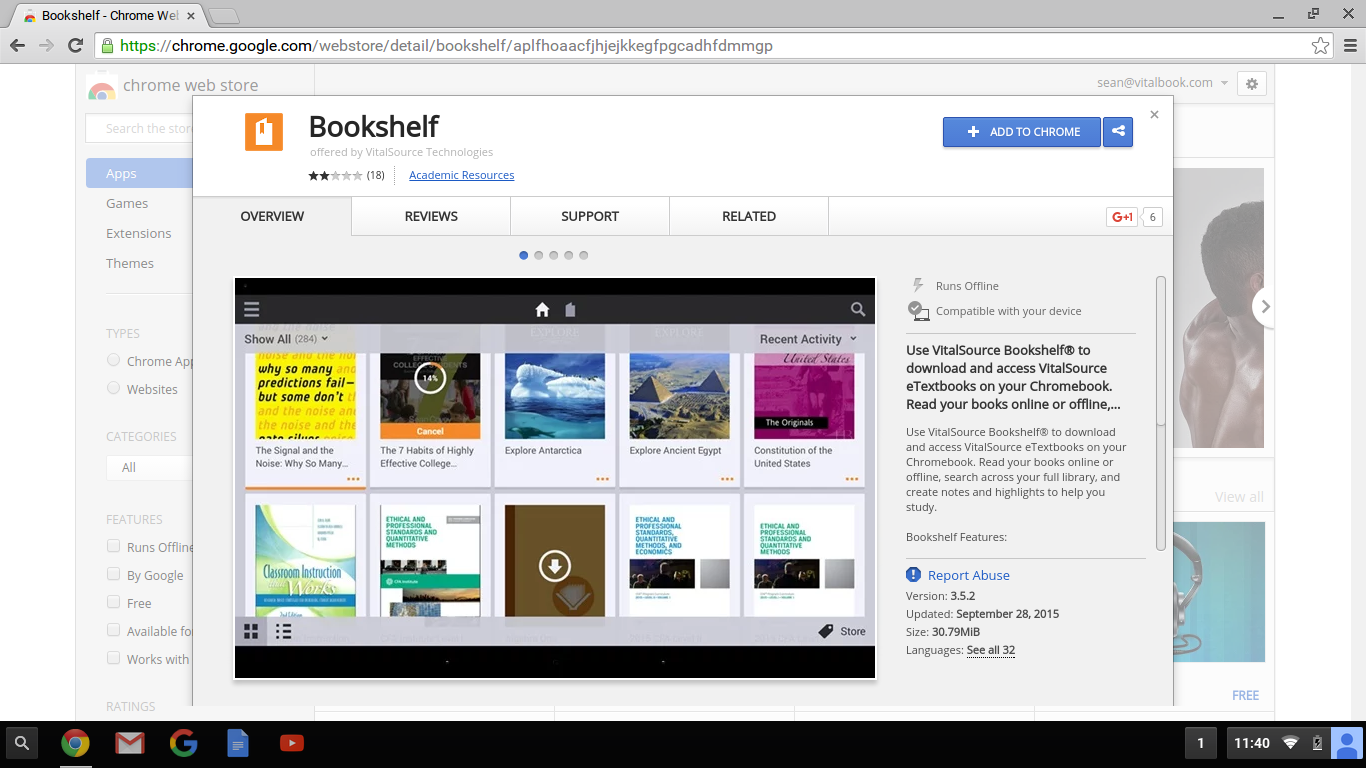Click the Bookshelf orange app icon
1366x768 pixels.
[x=264, y=132]
